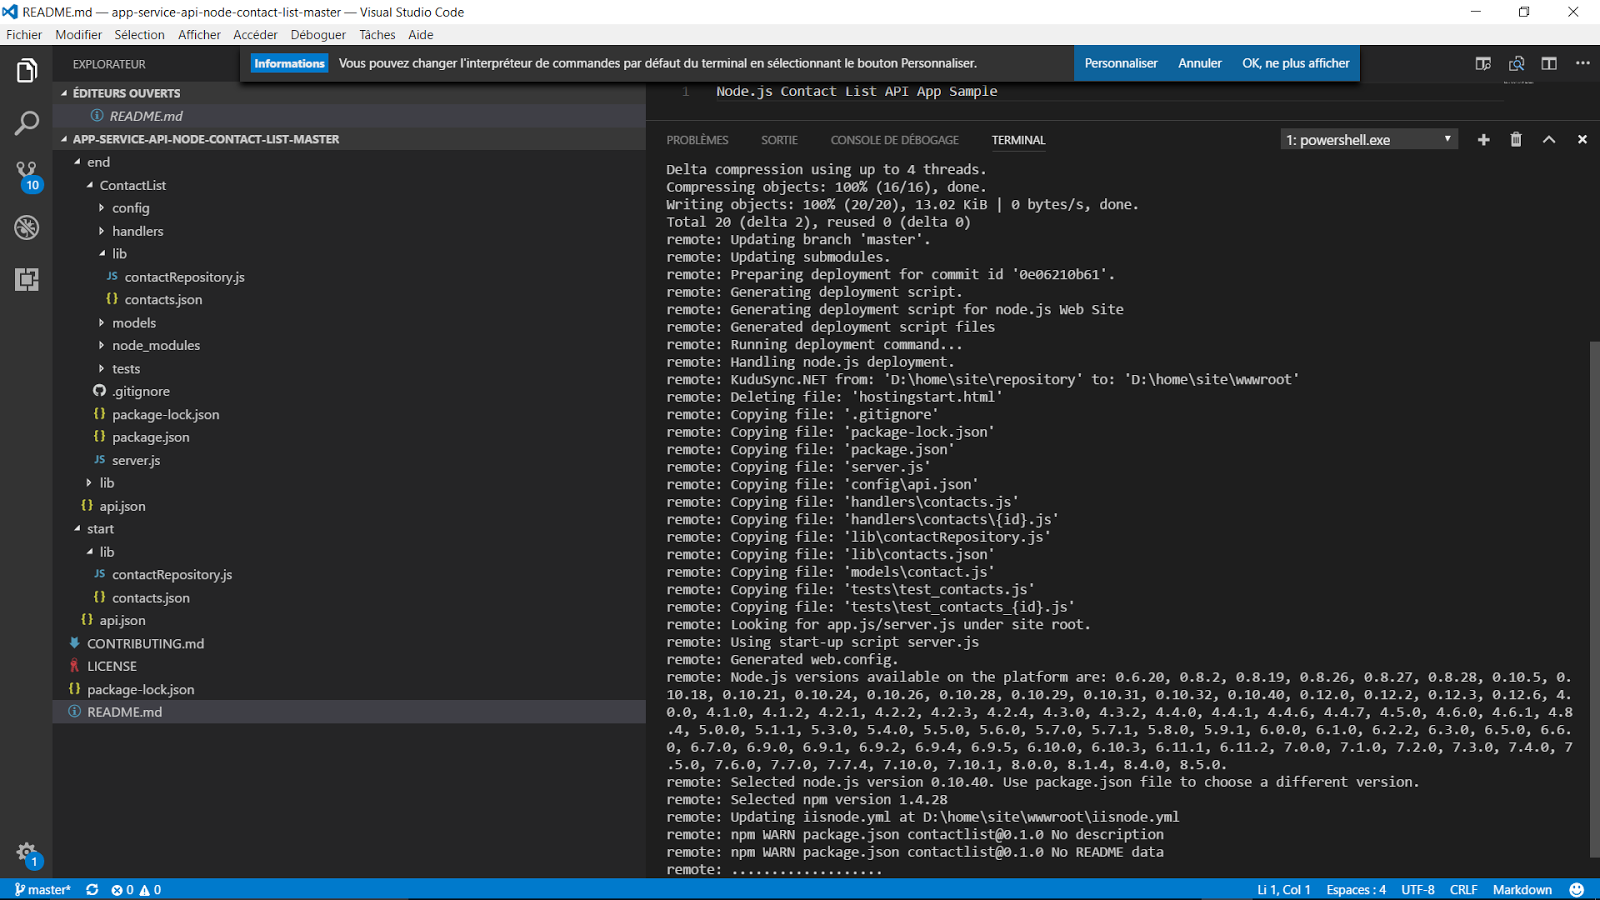Open the Explorer view in activity bar

click(27, 71)
